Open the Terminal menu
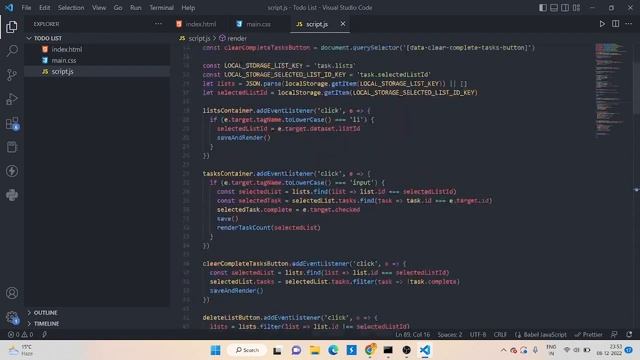 click(161, 7)
